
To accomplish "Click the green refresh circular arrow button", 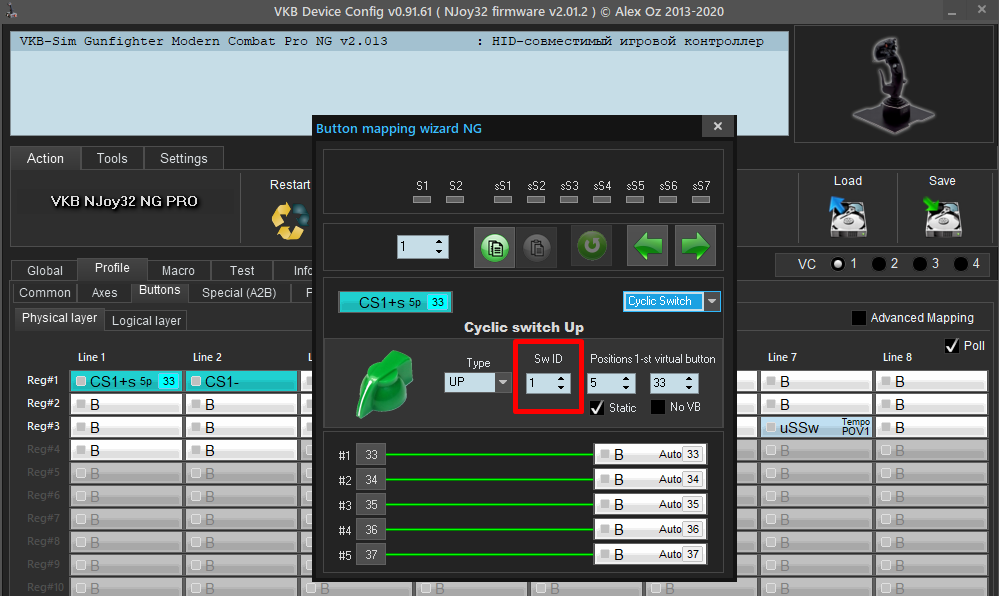I will click(592, 245).
